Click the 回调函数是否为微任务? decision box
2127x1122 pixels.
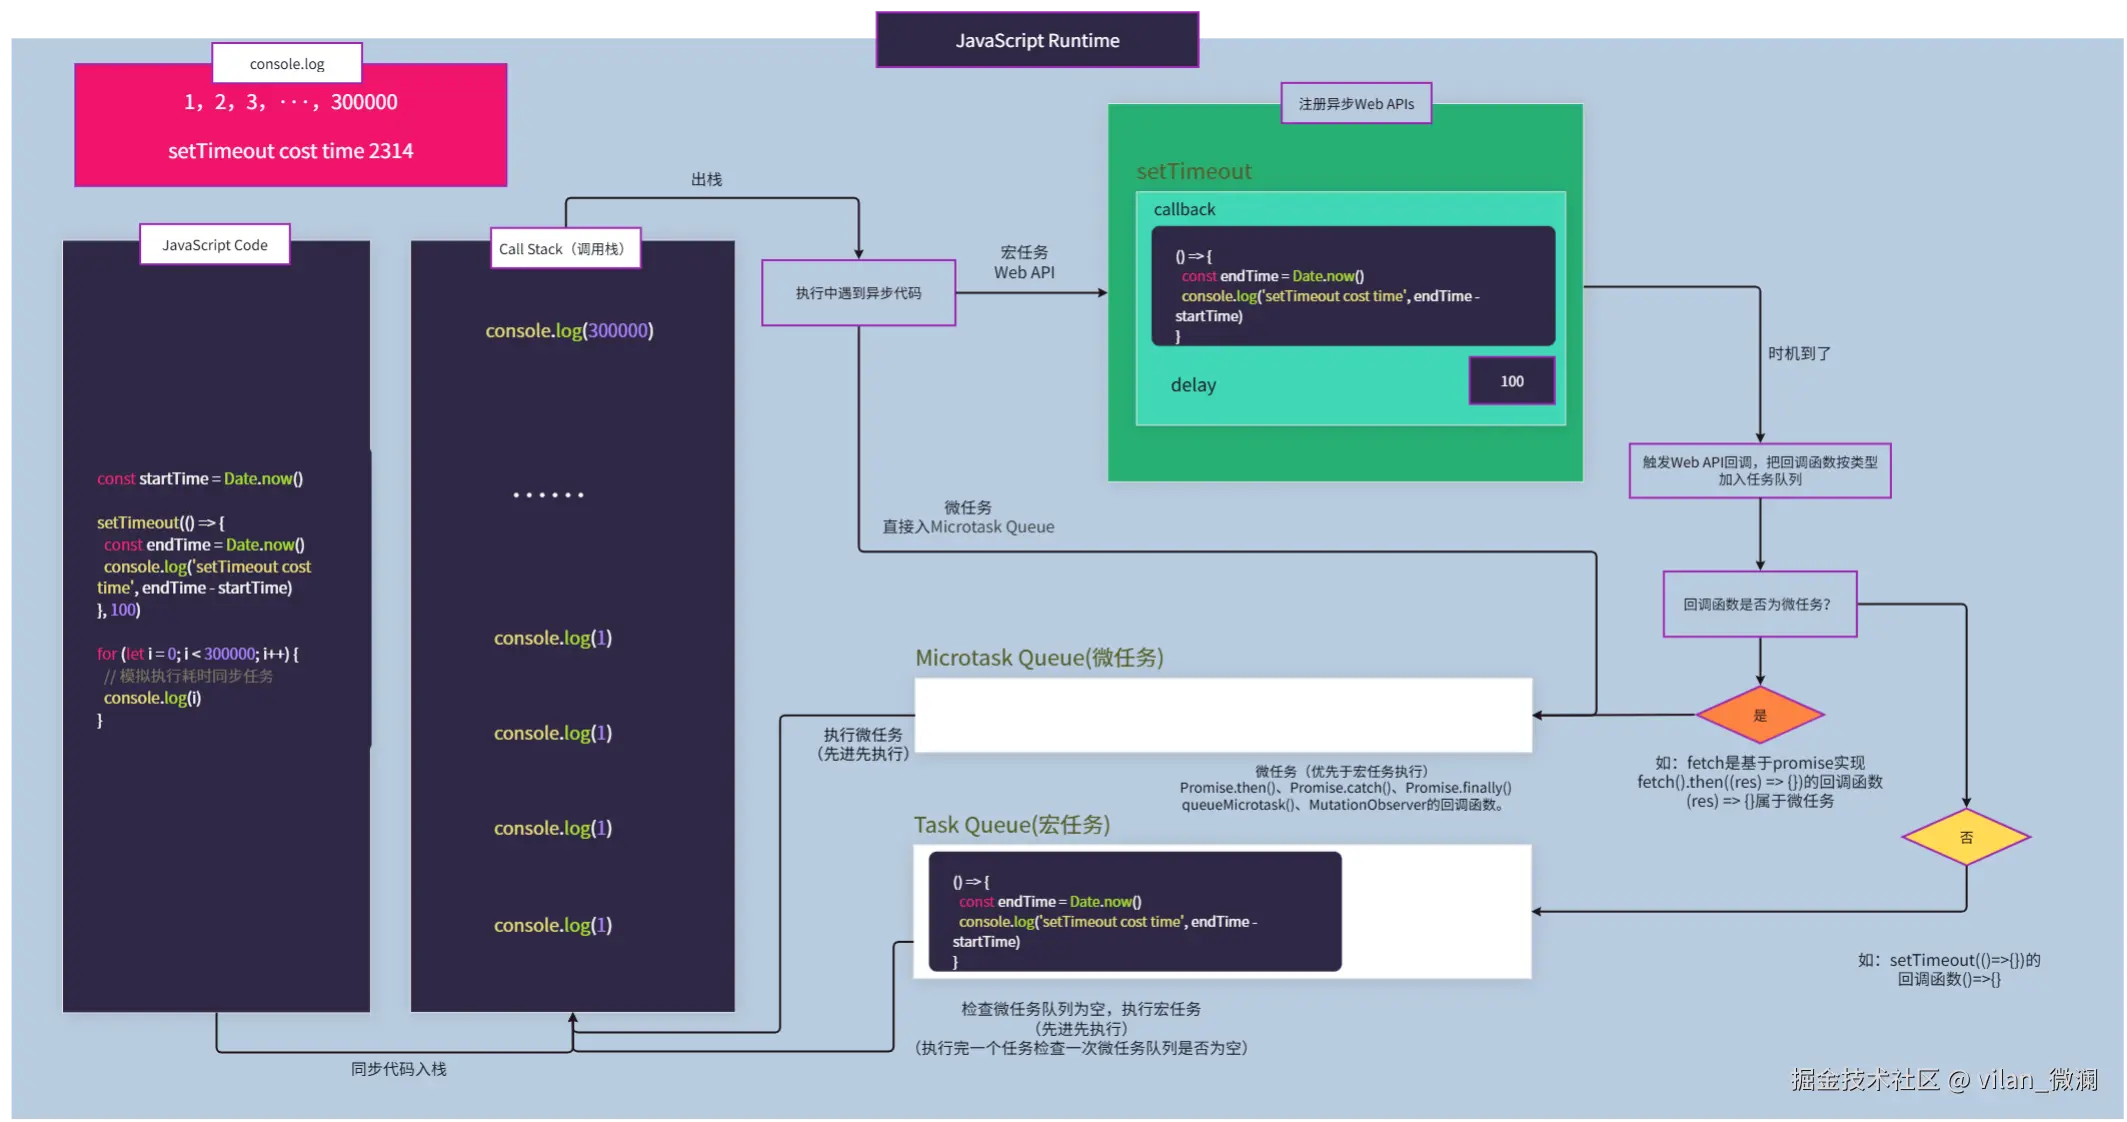(x=1759, y=604)
